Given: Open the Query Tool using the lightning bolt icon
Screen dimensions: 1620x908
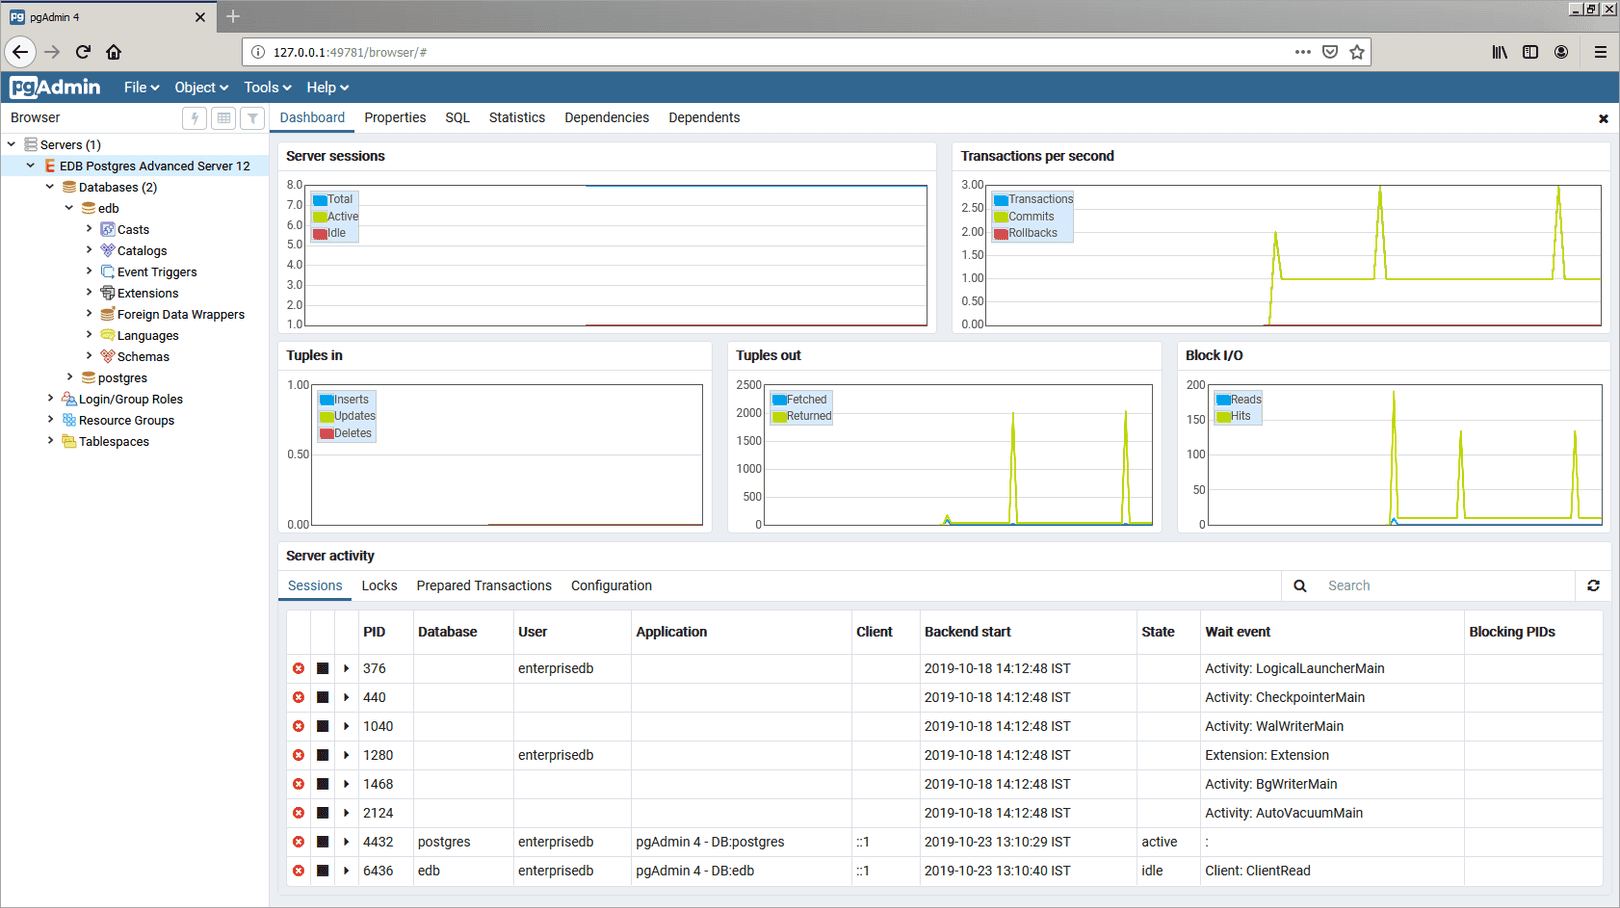Looking at the screenshot, I should (x=194, y=117).
